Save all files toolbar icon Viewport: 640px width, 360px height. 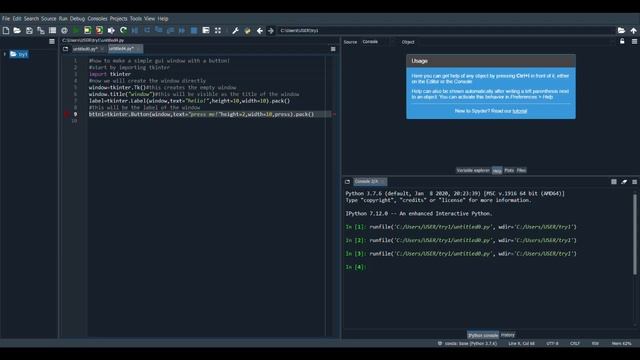41,31
